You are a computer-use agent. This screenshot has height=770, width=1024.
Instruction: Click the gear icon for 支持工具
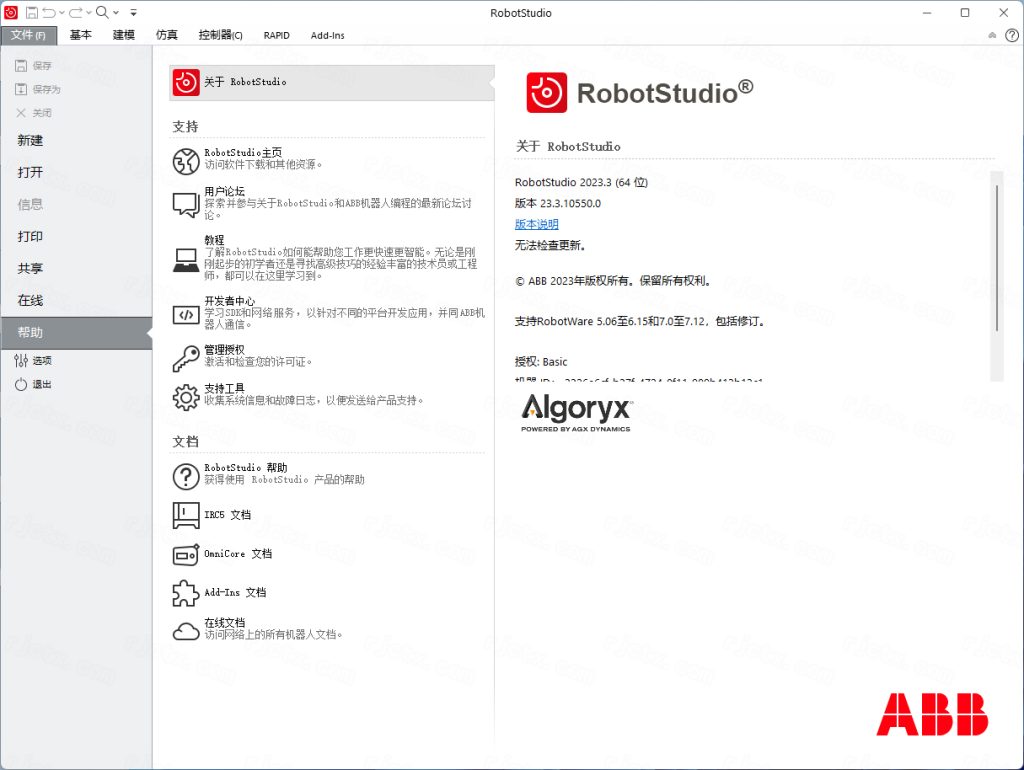185,397
